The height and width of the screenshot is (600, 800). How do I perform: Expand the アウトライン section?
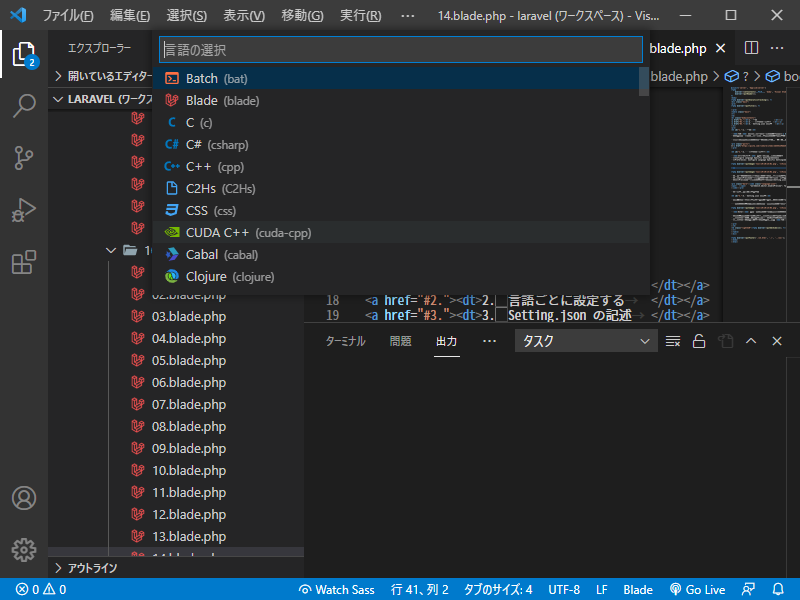176,568
